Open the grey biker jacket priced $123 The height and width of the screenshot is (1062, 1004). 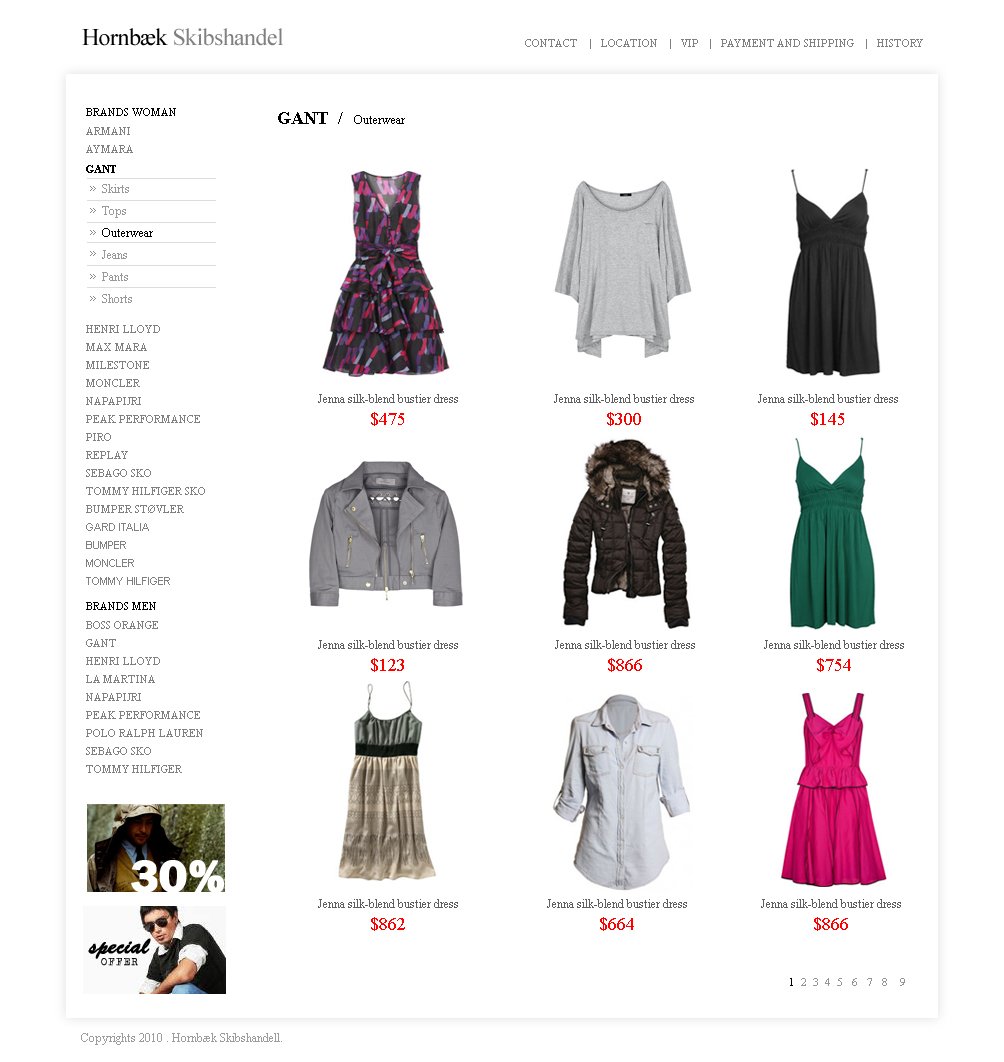(386, 533)
